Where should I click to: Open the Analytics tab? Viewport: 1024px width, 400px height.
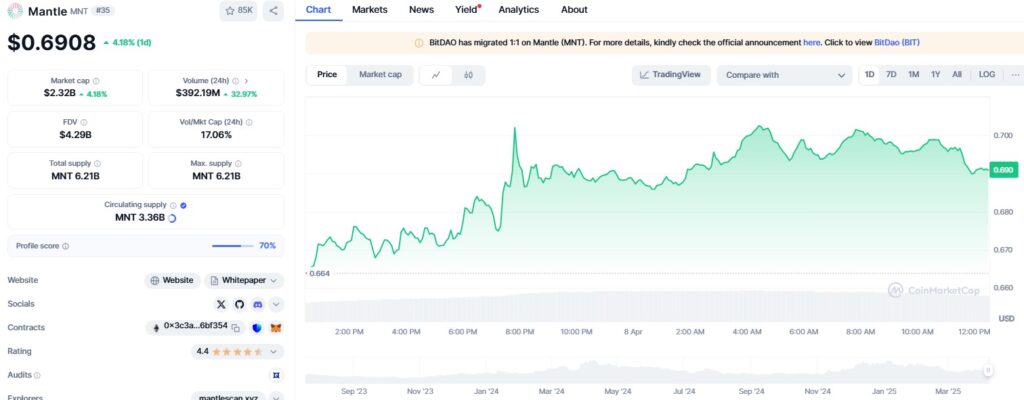coord(518,10)
